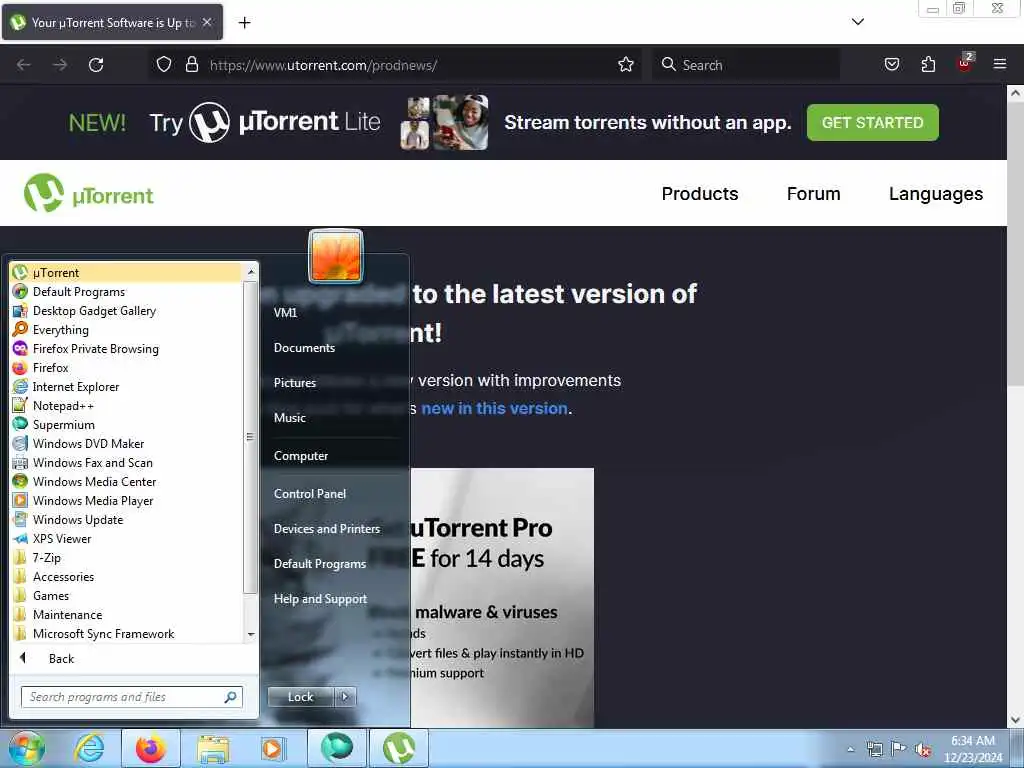Click the user account flower picture
1024x768 pixels.
[336, 256]
